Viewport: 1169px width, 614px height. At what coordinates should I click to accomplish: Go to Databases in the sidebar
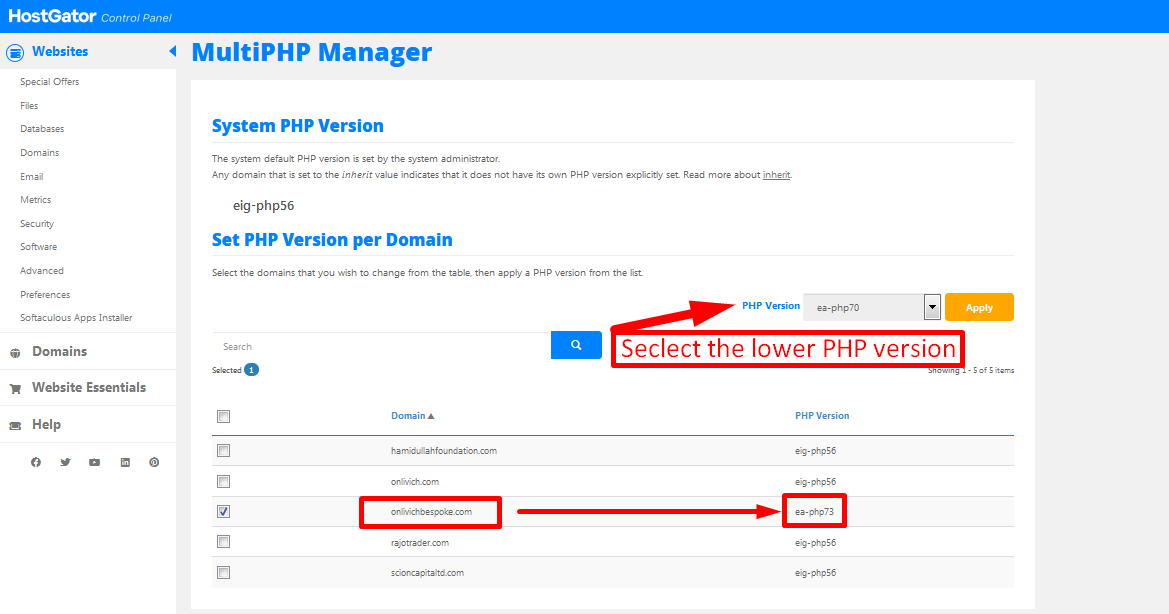[42, 129]
